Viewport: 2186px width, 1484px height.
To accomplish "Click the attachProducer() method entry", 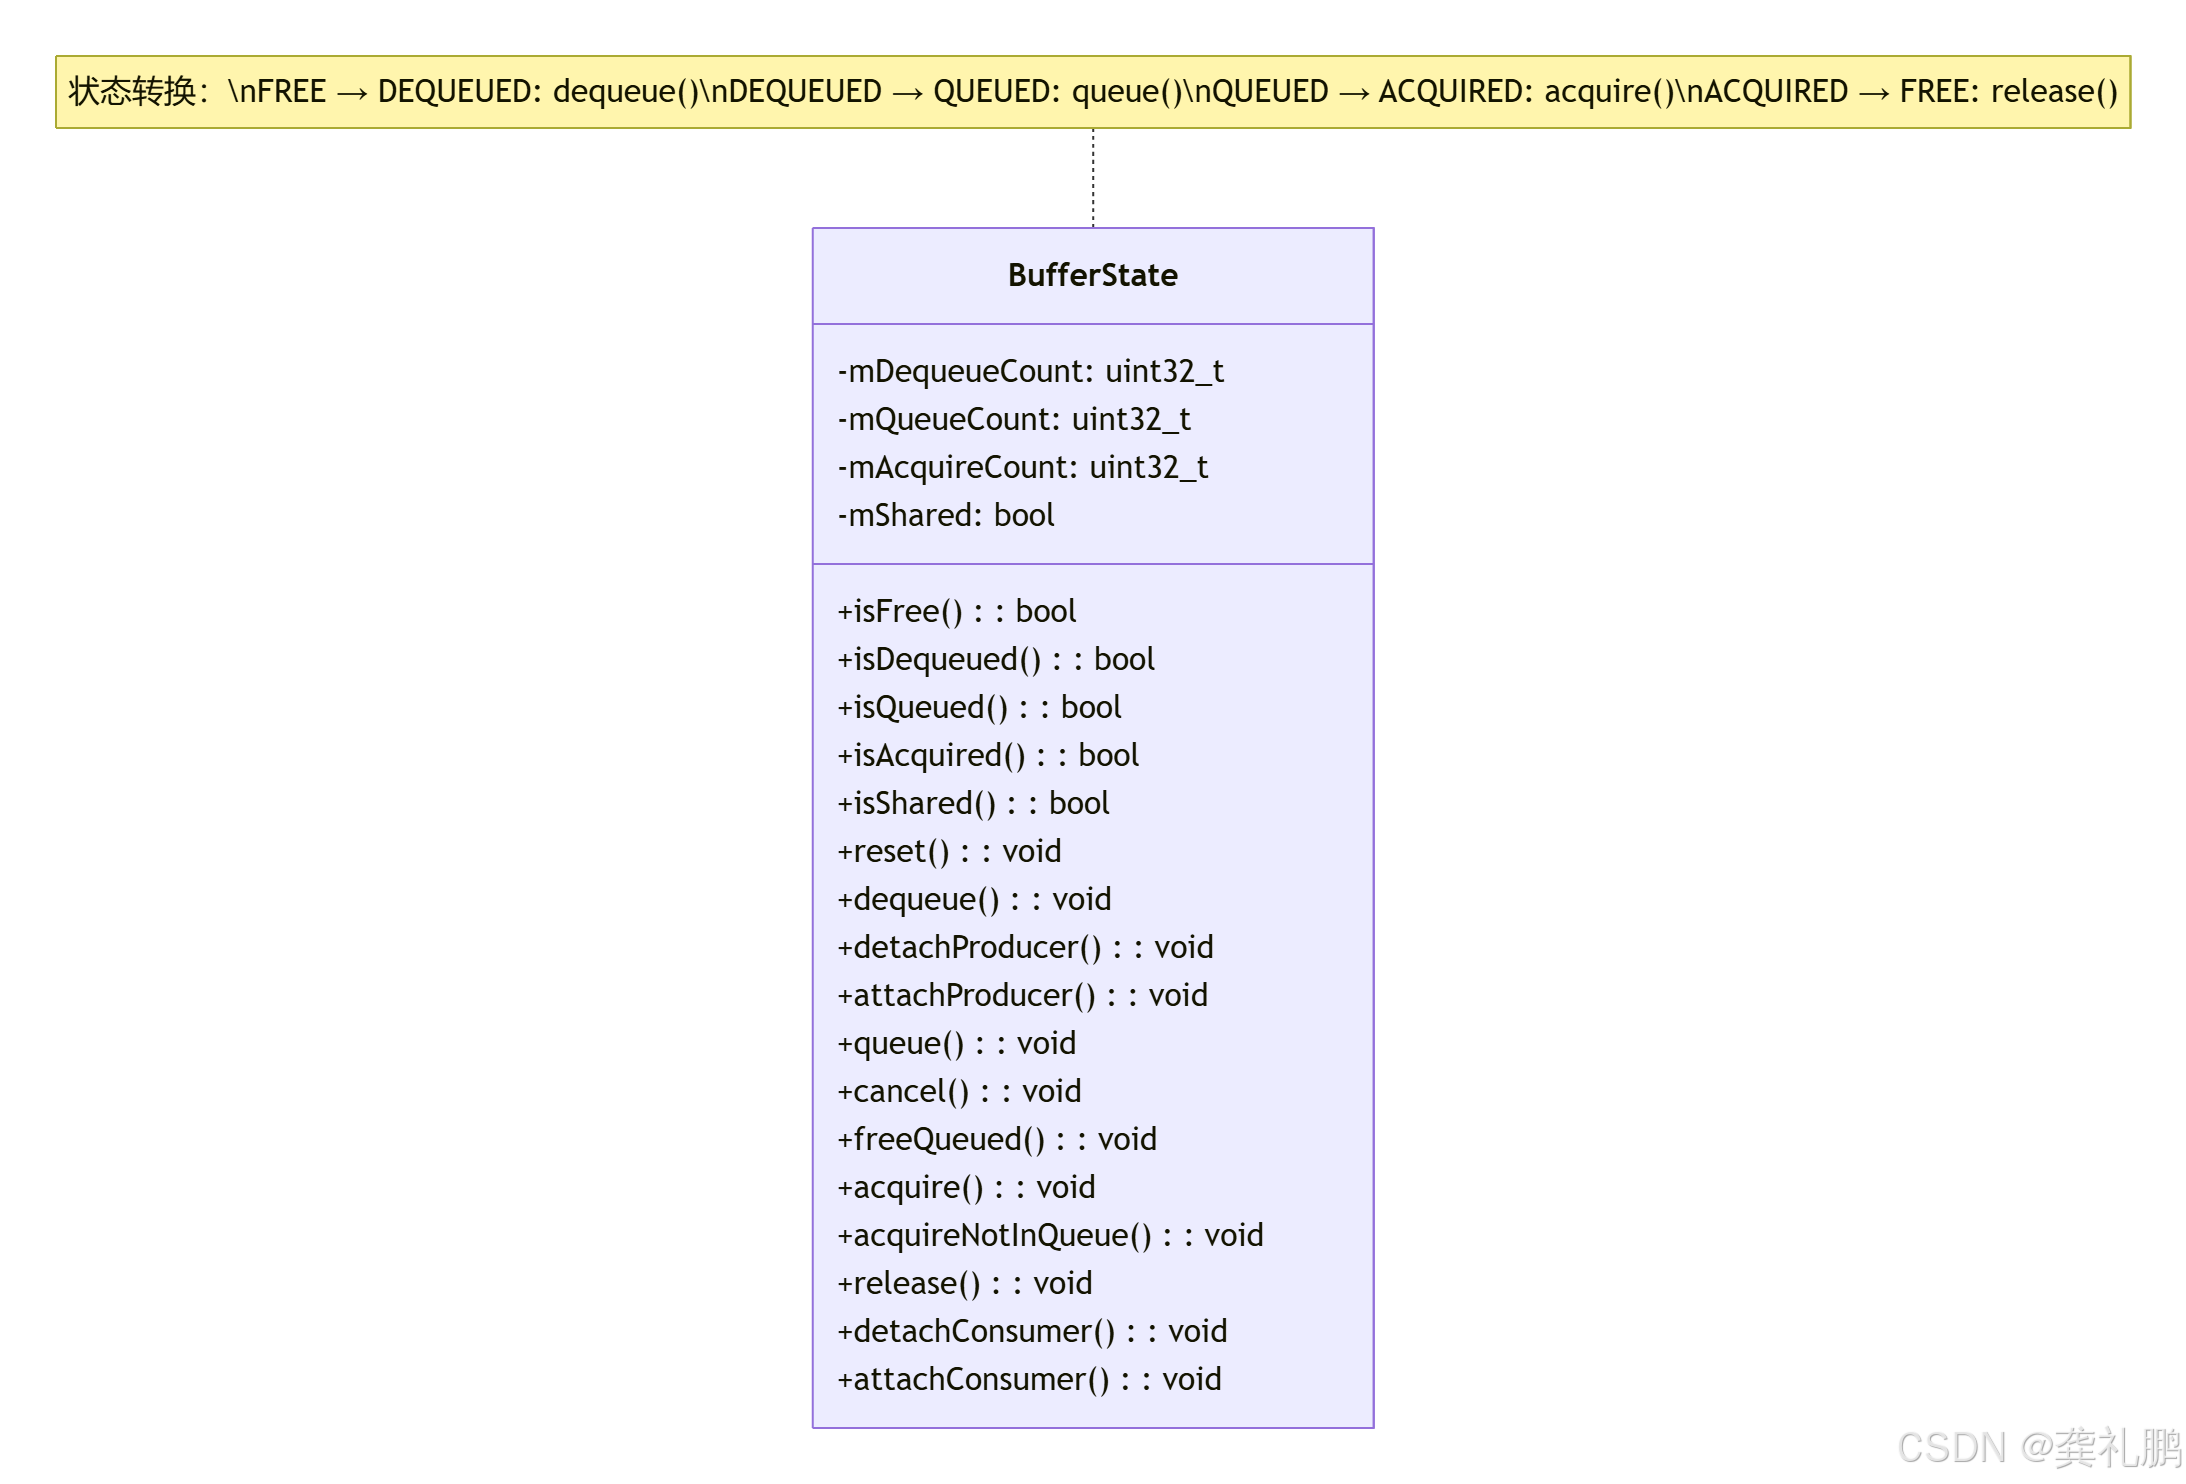I will [x=1021, y=995].
